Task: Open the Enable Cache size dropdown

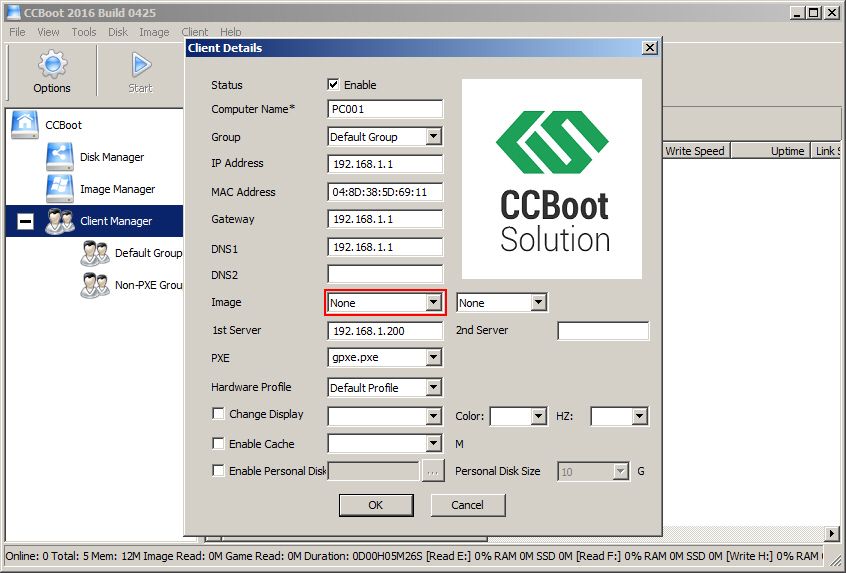Action: coord(434,444)
